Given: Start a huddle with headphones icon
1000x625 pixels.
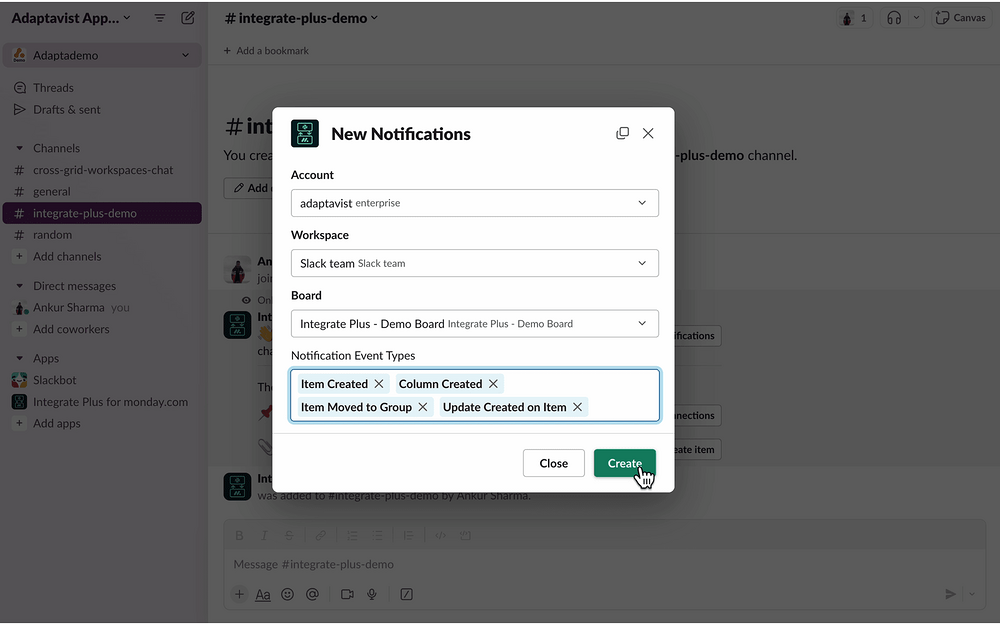Looking at the screenshot, I should [894, 18].
